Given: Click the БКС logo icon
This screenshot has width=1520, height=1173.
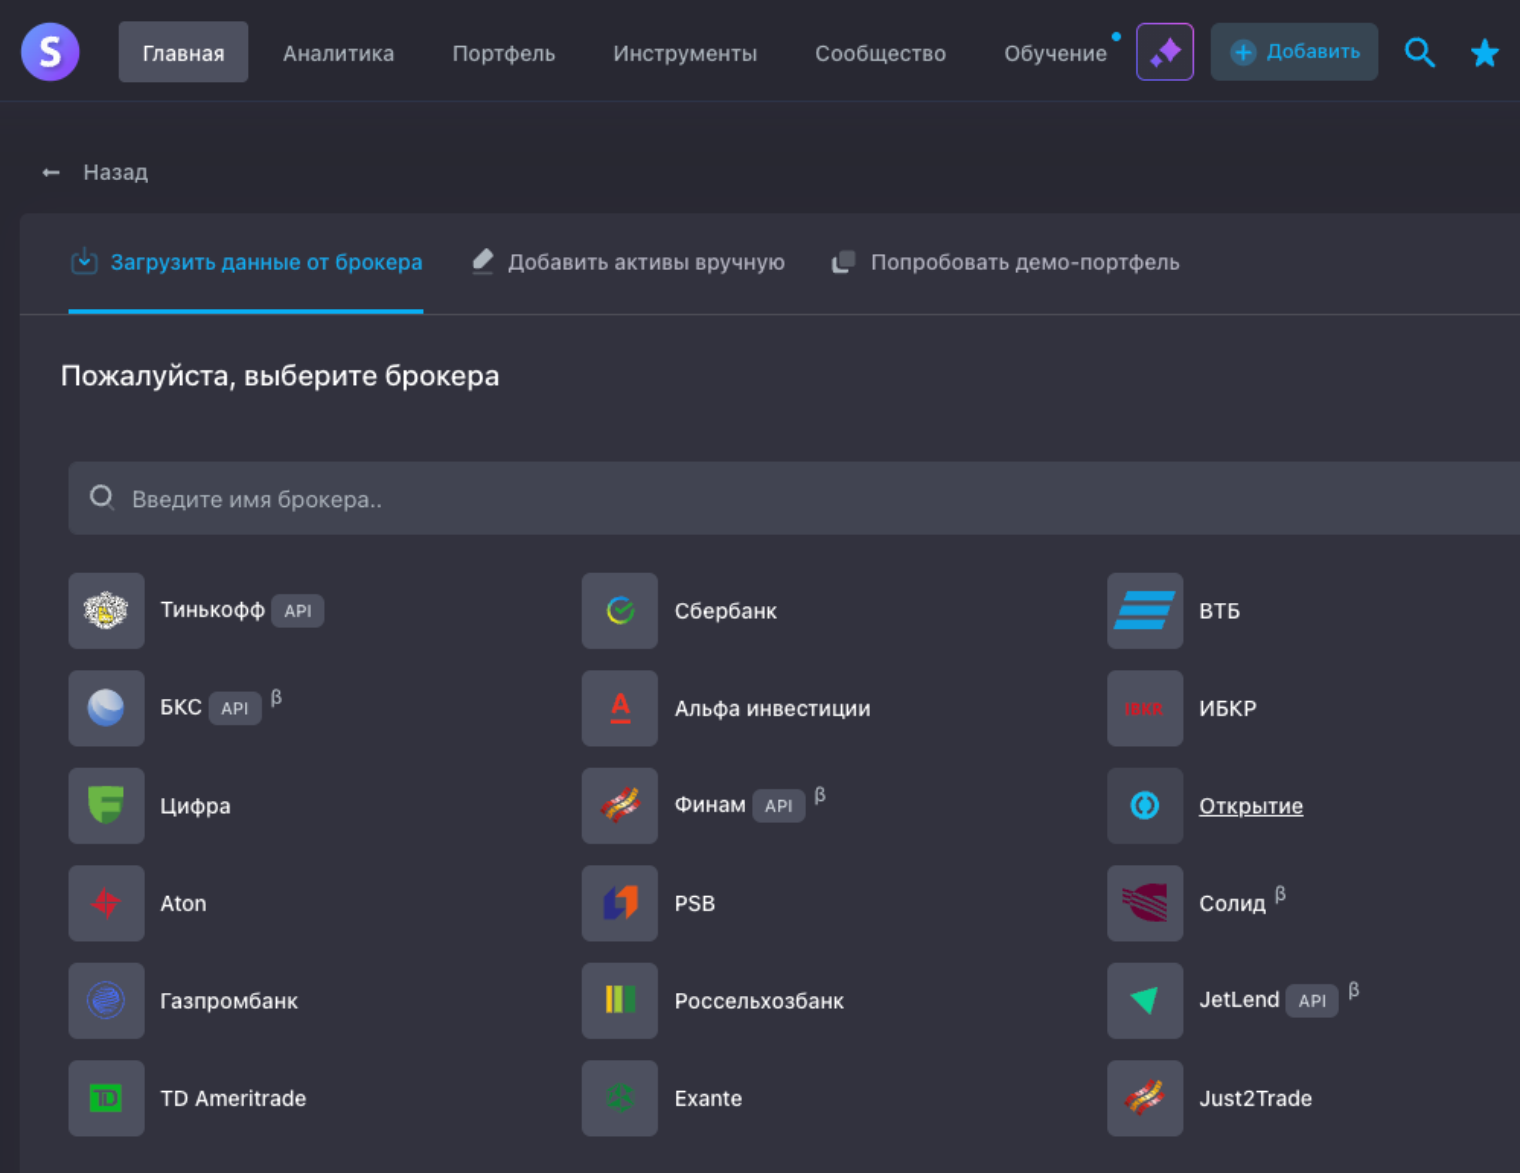Looking at the screenshot, I should point(106,708).
